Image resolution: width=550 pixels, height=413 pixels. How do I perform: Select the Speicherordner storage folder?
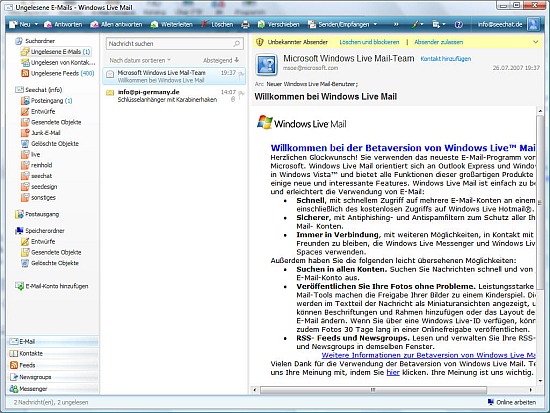(40, 231)
